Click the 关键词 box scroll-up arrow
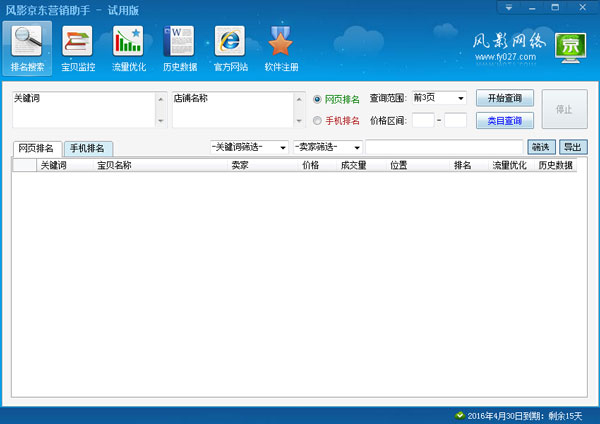Screen dimensions: 600x424 coord(161,99)
